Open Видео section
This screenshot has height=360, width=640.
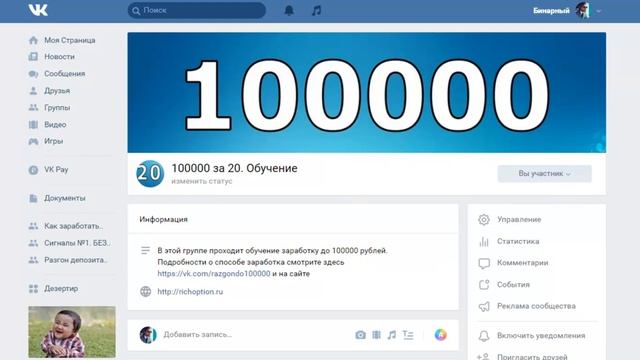(55, 124)
